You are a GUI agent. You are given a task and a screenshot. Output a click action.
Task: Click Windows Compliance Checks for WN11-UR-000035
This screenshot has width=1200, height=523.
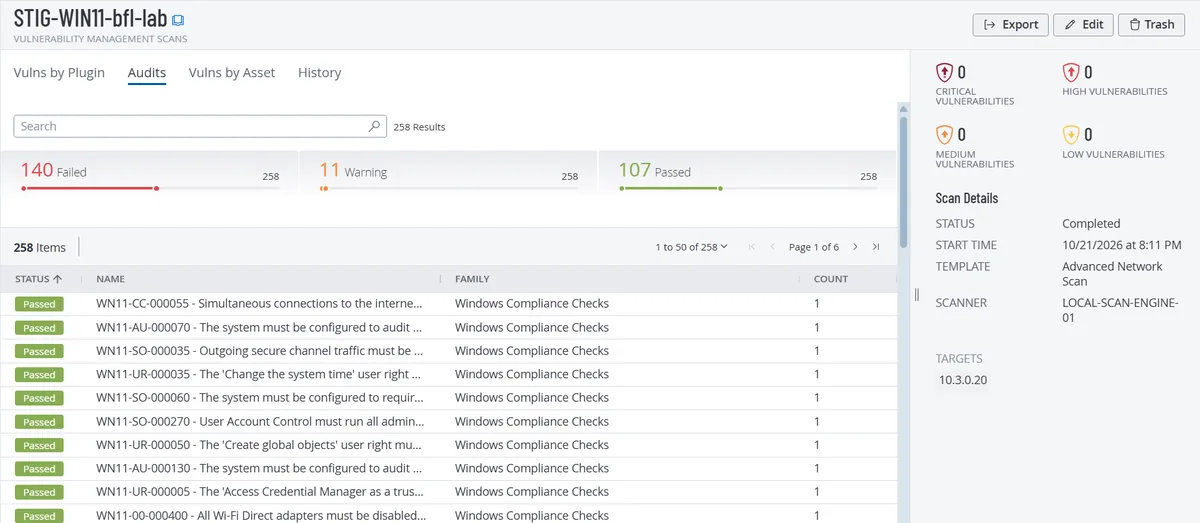coord(532,374)
